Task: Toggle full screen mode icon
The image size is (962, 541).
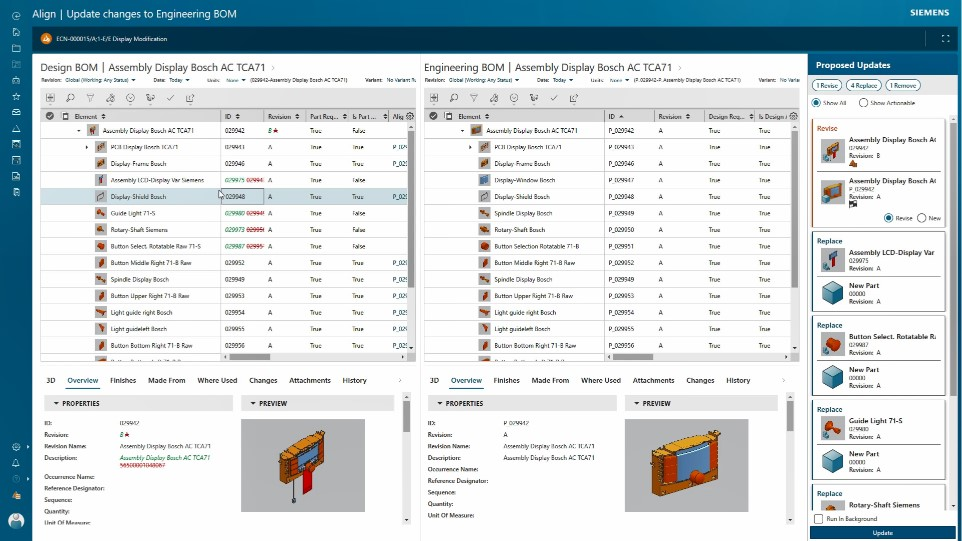Action: pos(945,39)
